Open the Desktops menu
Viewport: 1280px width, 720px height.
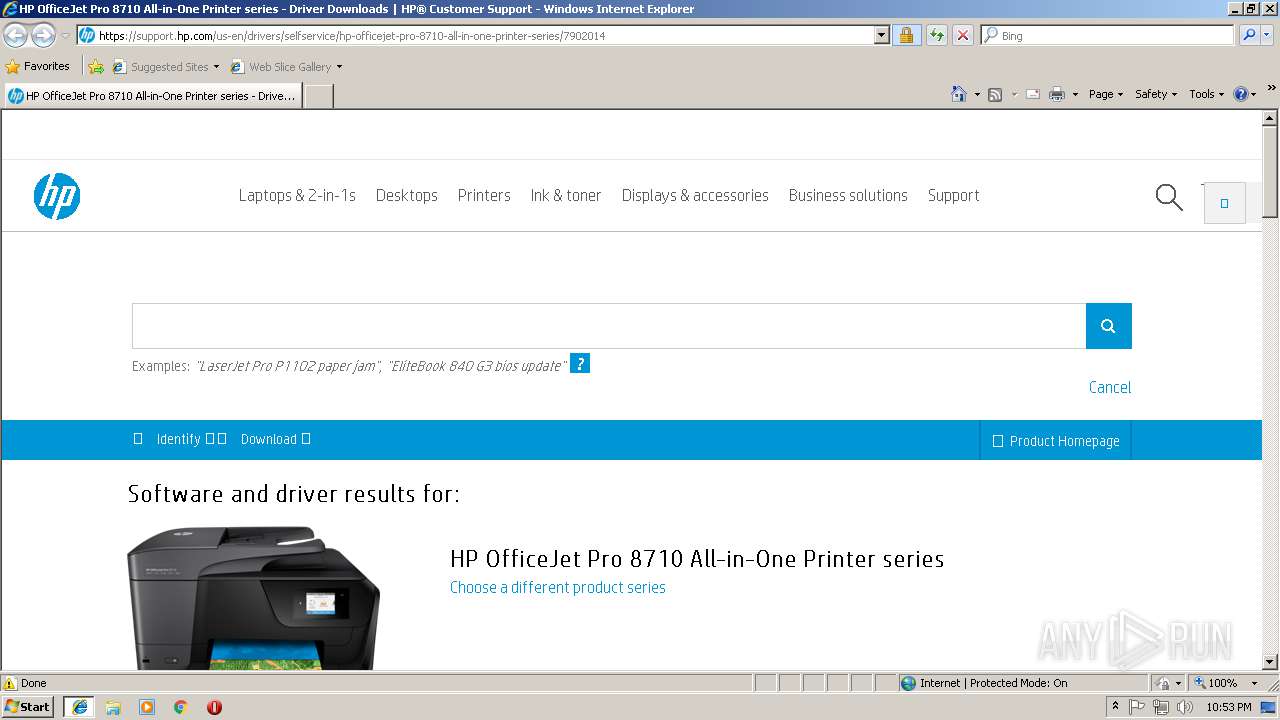[407, 195]
